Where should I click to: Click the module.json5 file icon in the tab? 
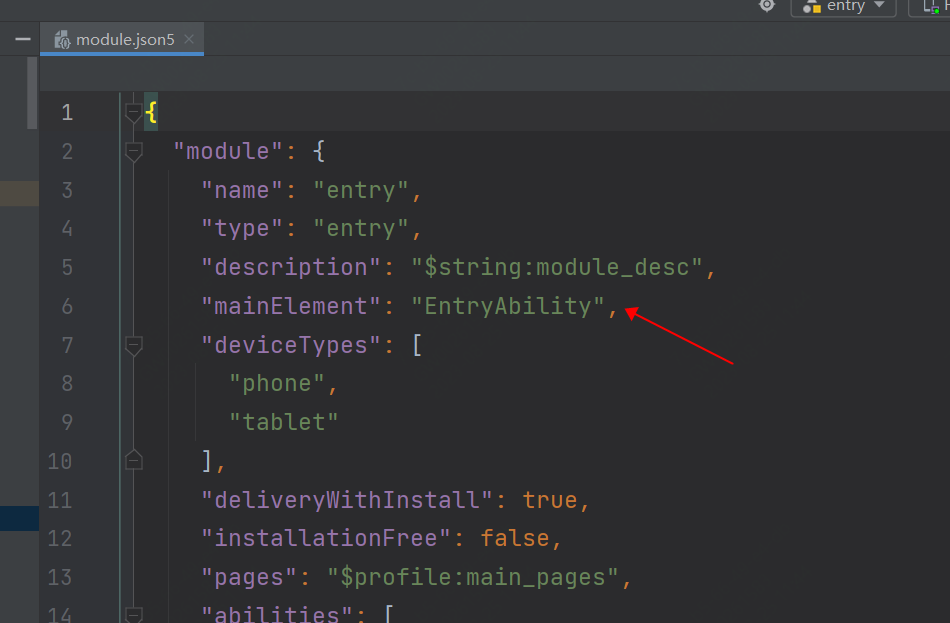point(62,40)
